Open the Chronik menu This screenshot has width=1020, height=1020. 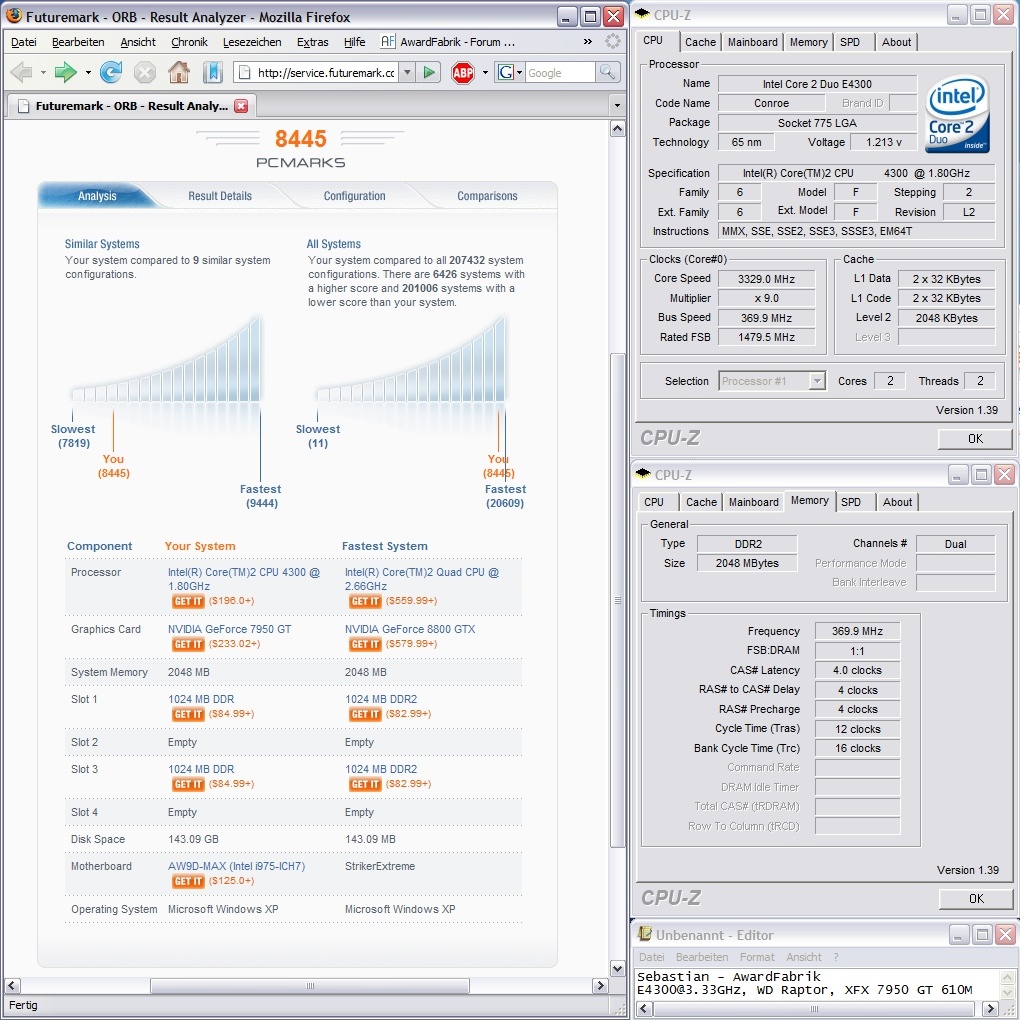click(189, 42)
